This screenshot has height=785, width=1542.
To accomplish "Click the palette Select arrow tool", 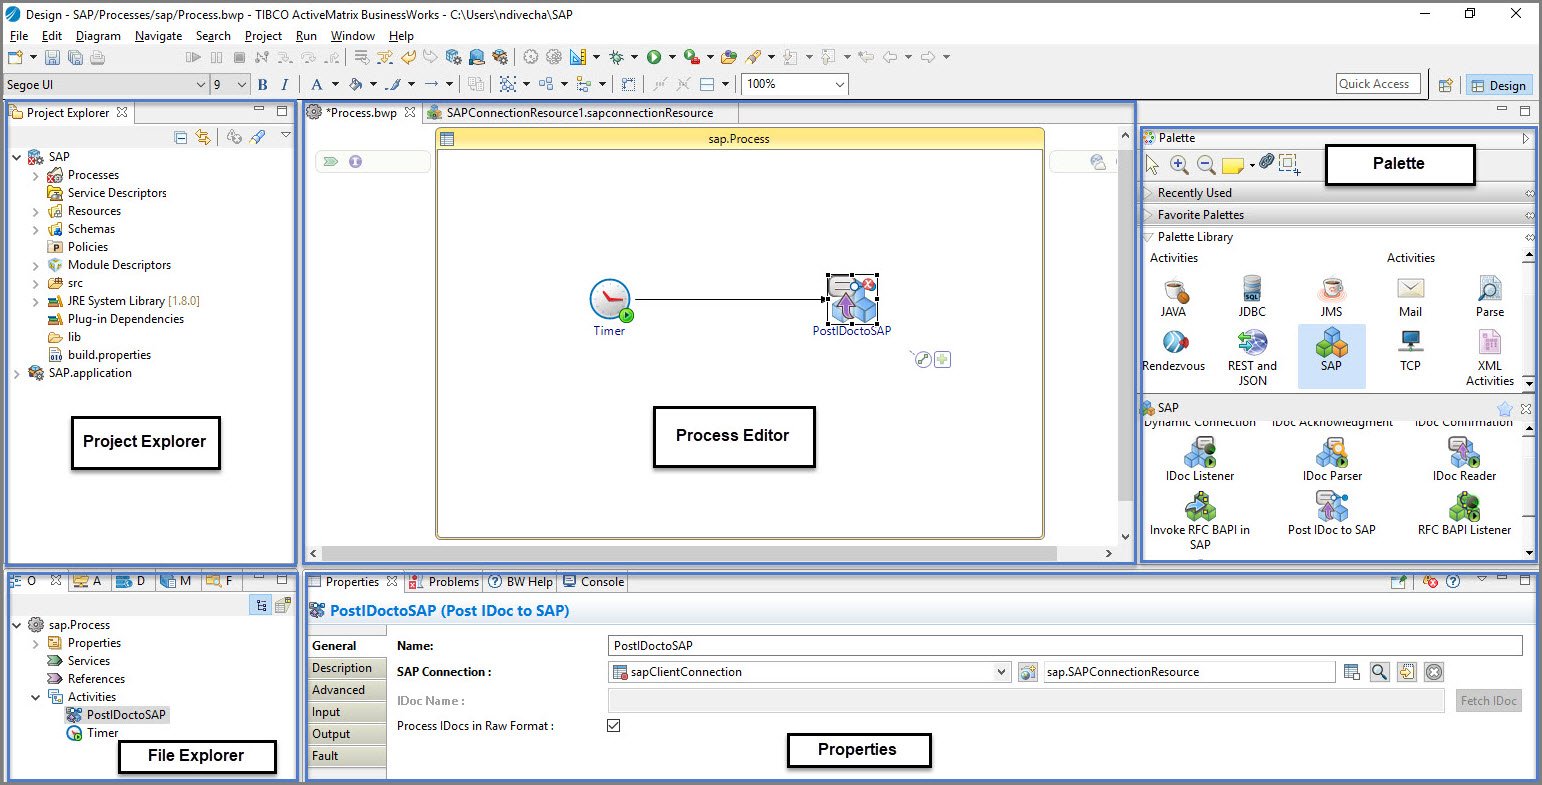I will pyautogui.click(x=1152, y=165).
